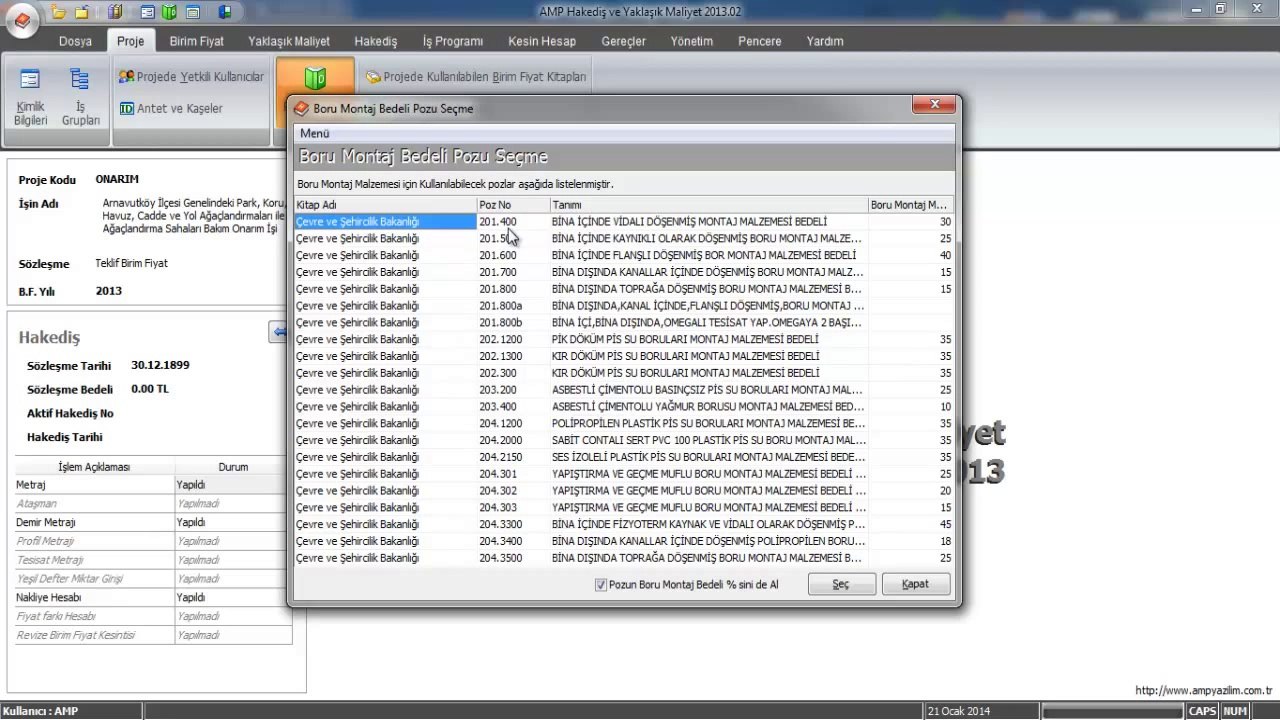
Task: Select the row with Poz No 202.1300
Action: [624, 356]
